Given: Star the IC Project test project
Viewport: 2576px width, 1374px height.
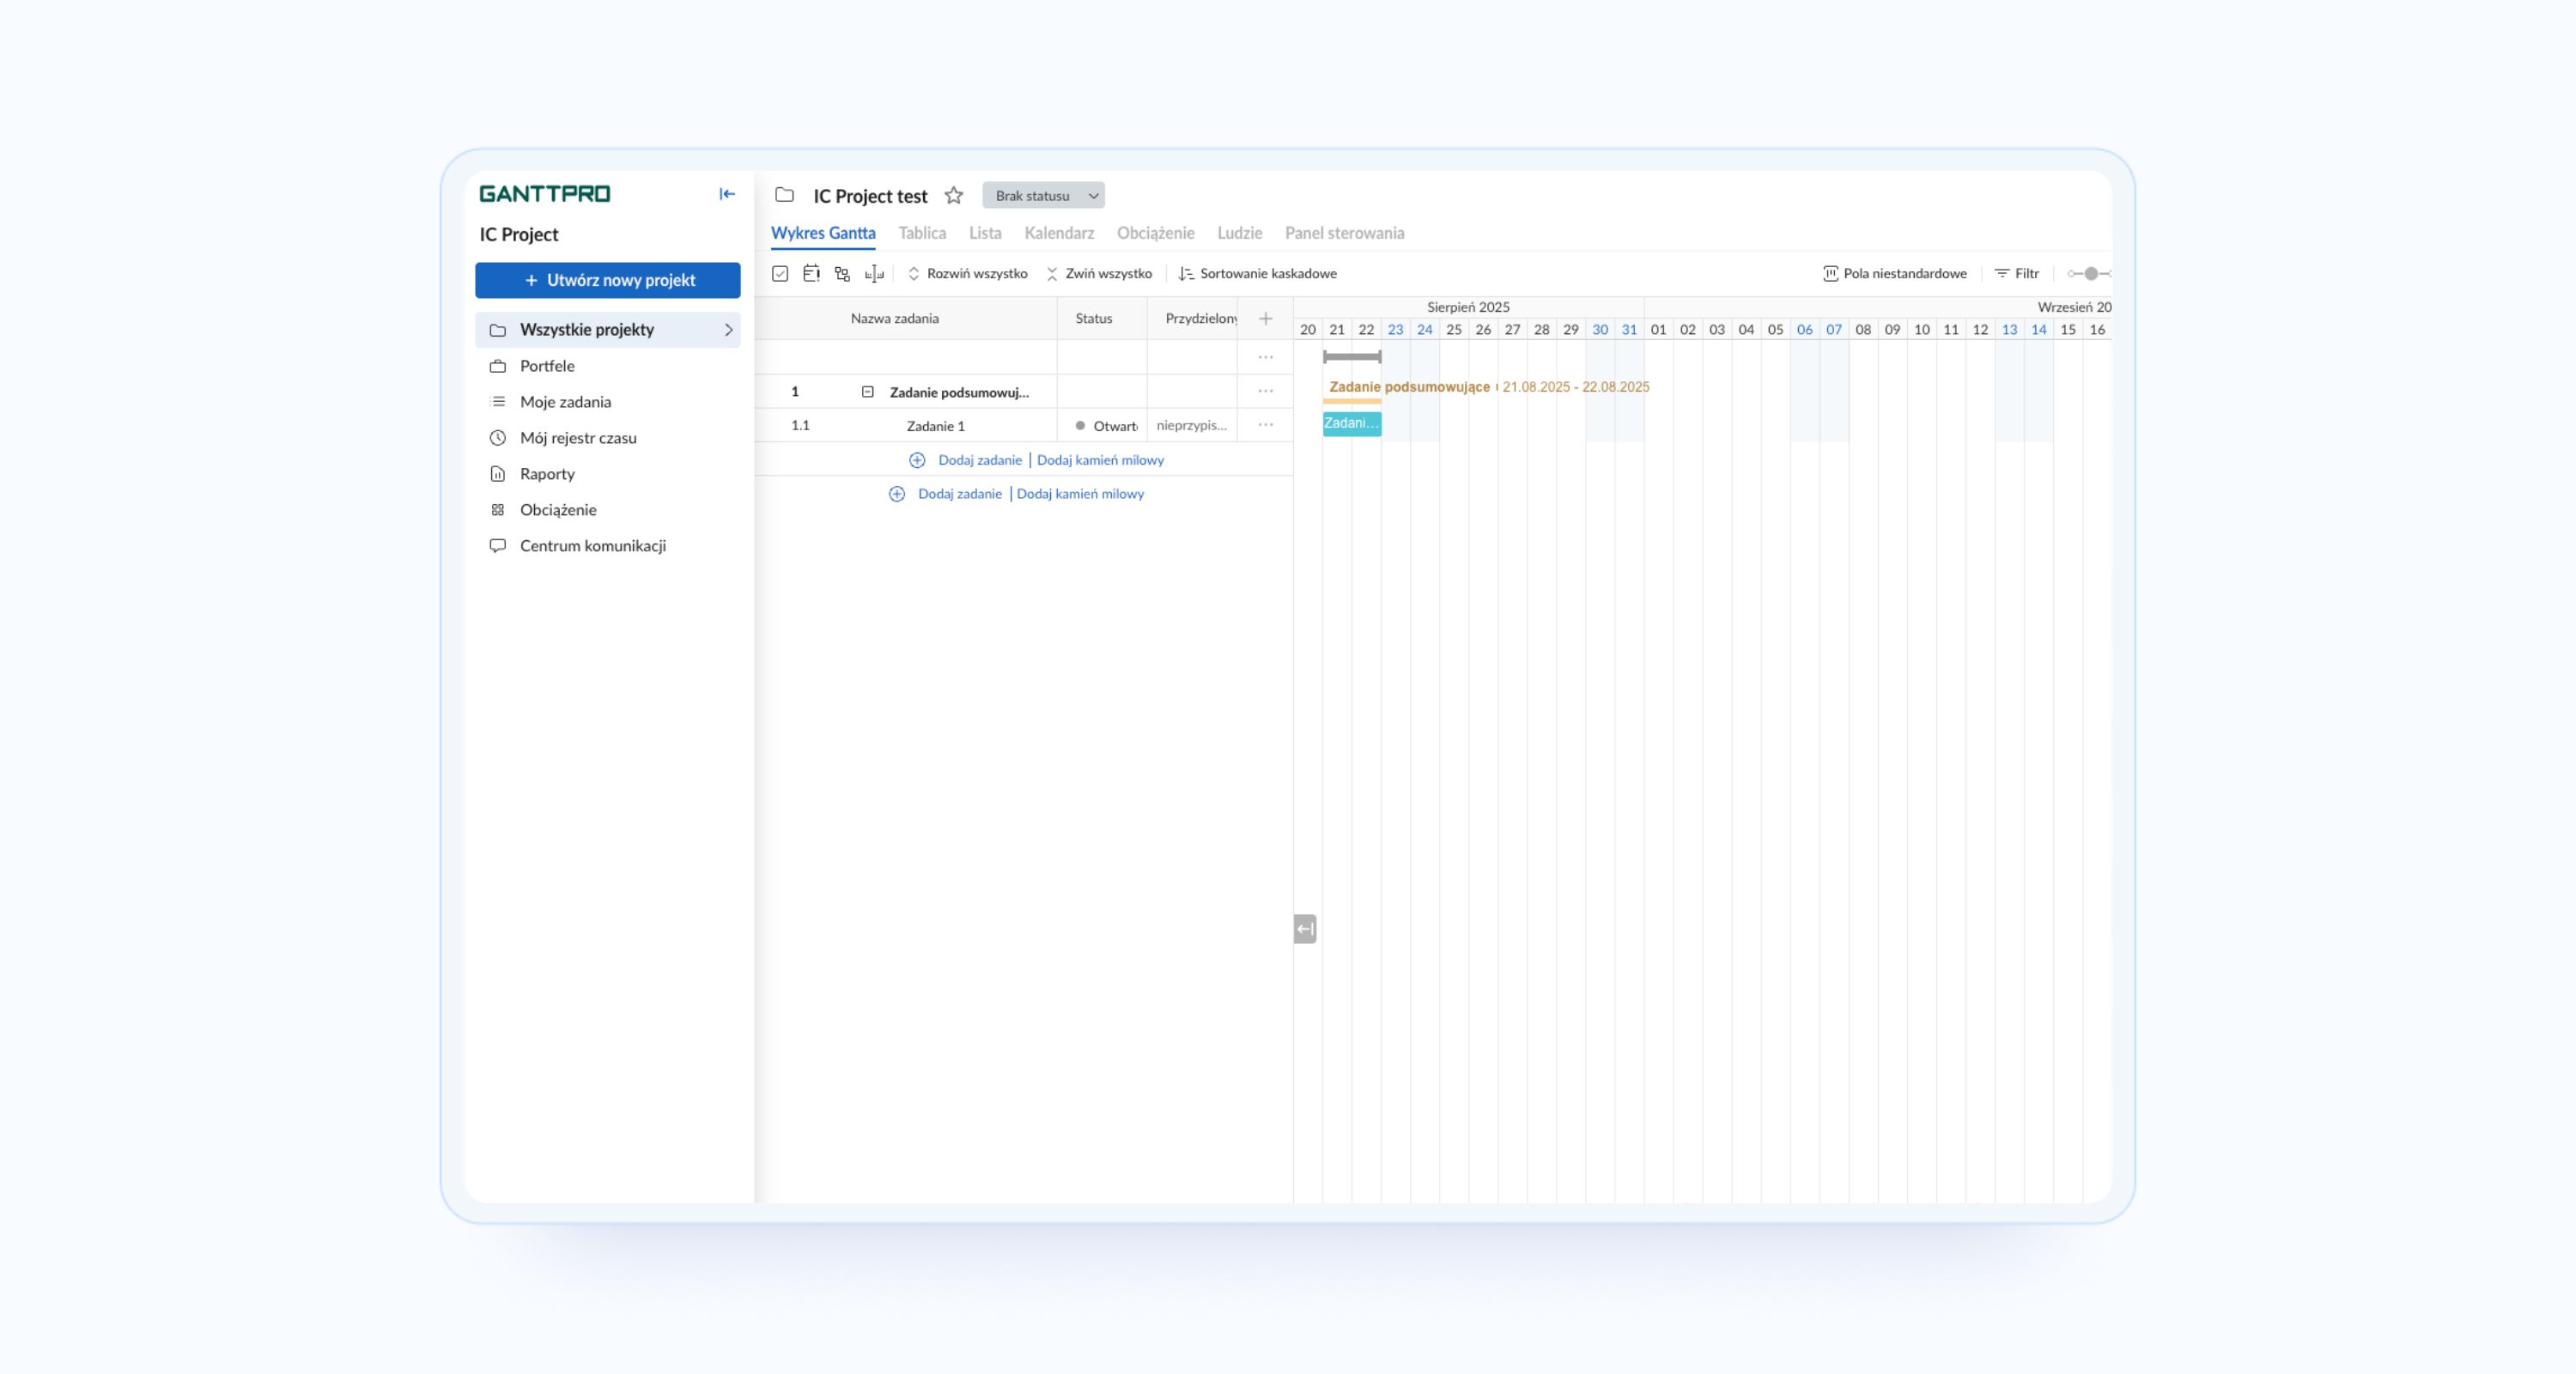Looking at the screenshot, I should click(954, 196).
